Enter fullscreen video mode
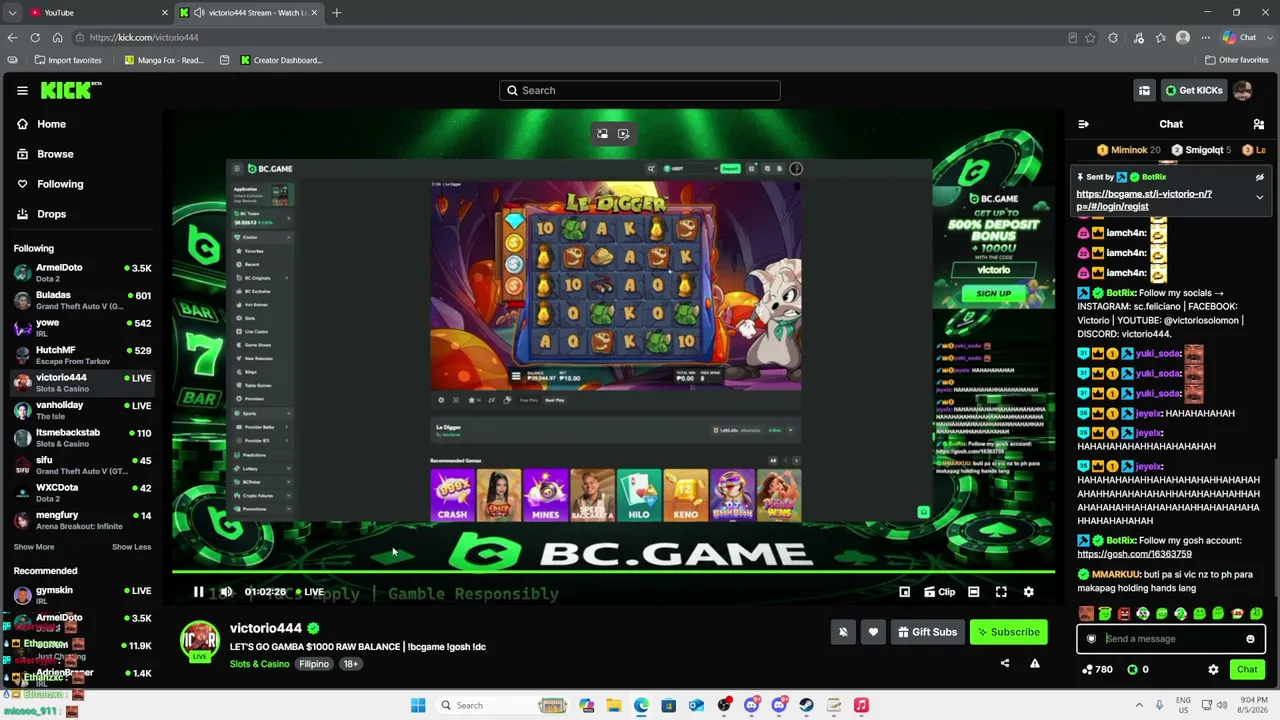 (x=1001, y=592)
